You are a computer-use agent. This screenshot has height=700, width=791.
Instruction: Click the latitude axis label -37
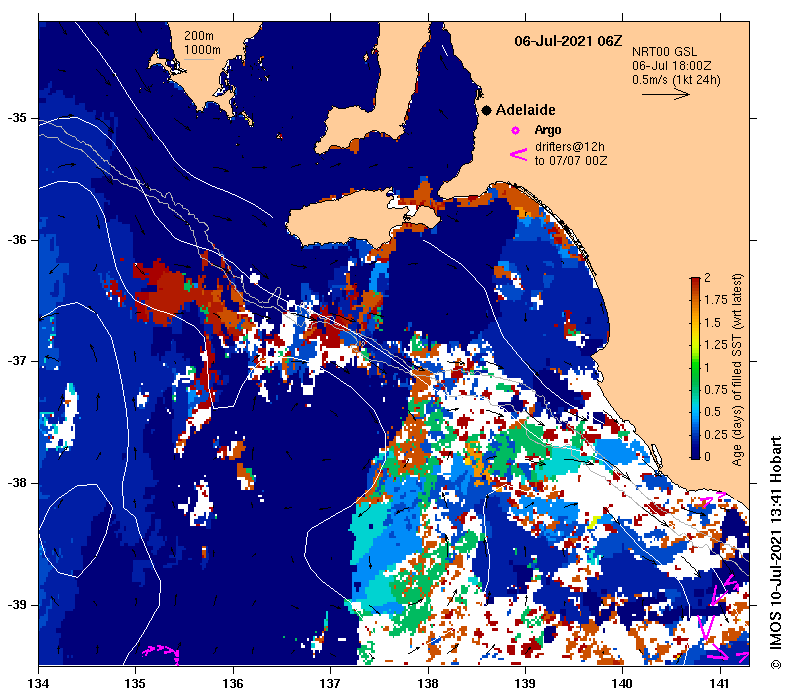[17, 361]
